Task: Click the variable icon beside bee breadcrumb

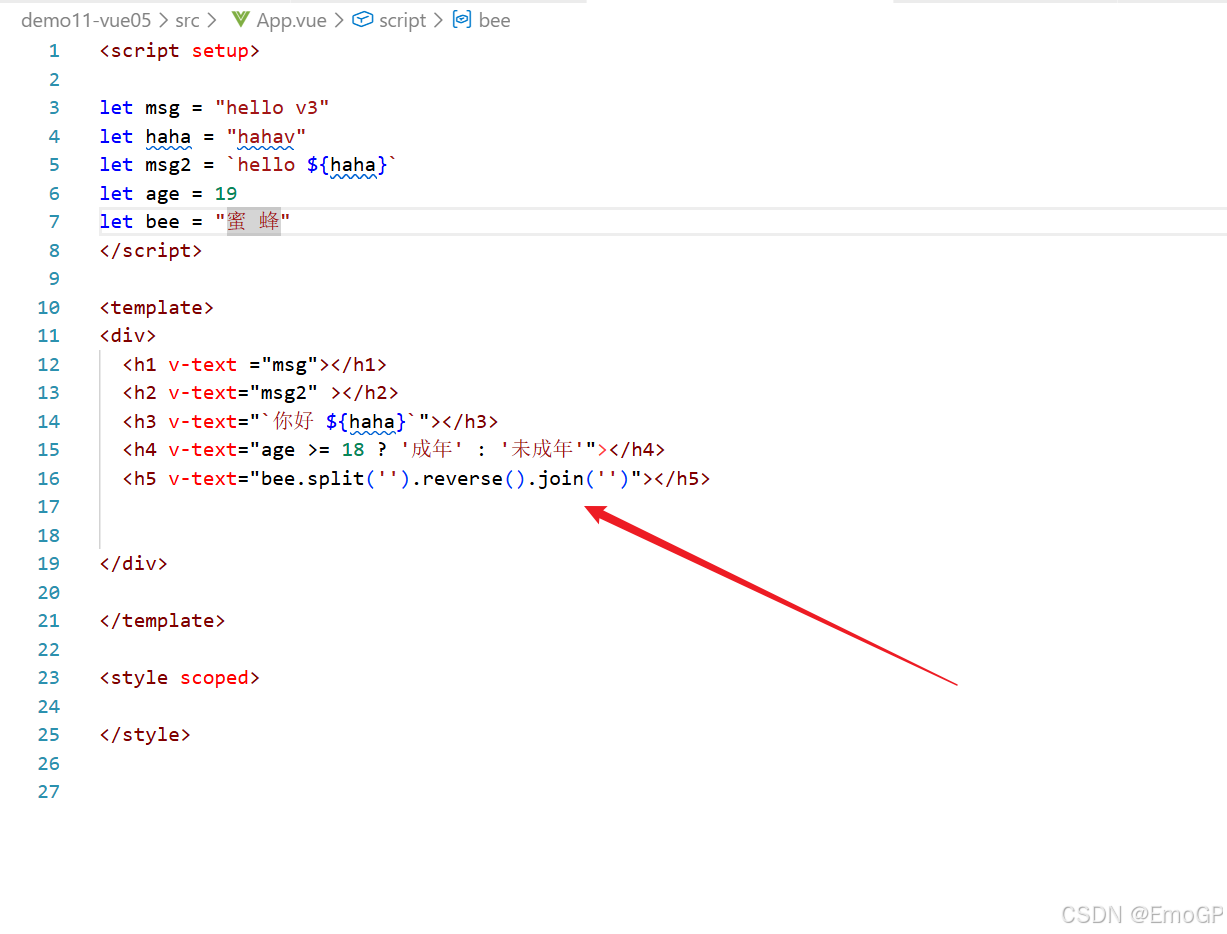Action: tap(462, 19)
